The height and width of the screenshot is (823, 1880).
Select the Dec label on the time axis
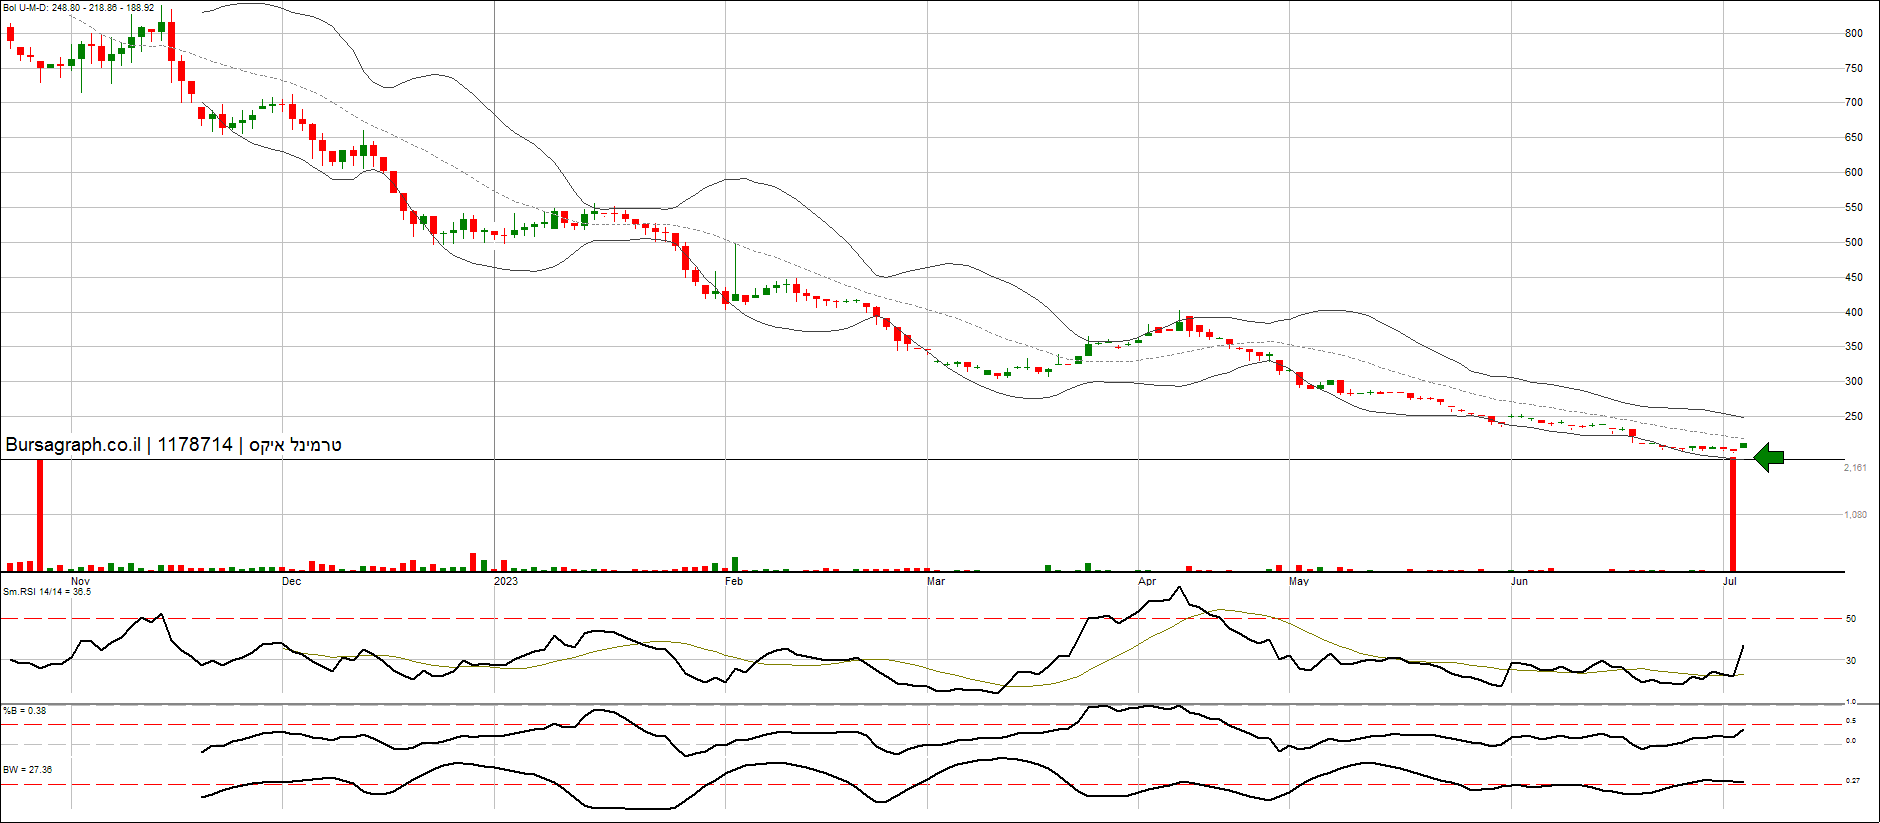[x=291, y=581]
